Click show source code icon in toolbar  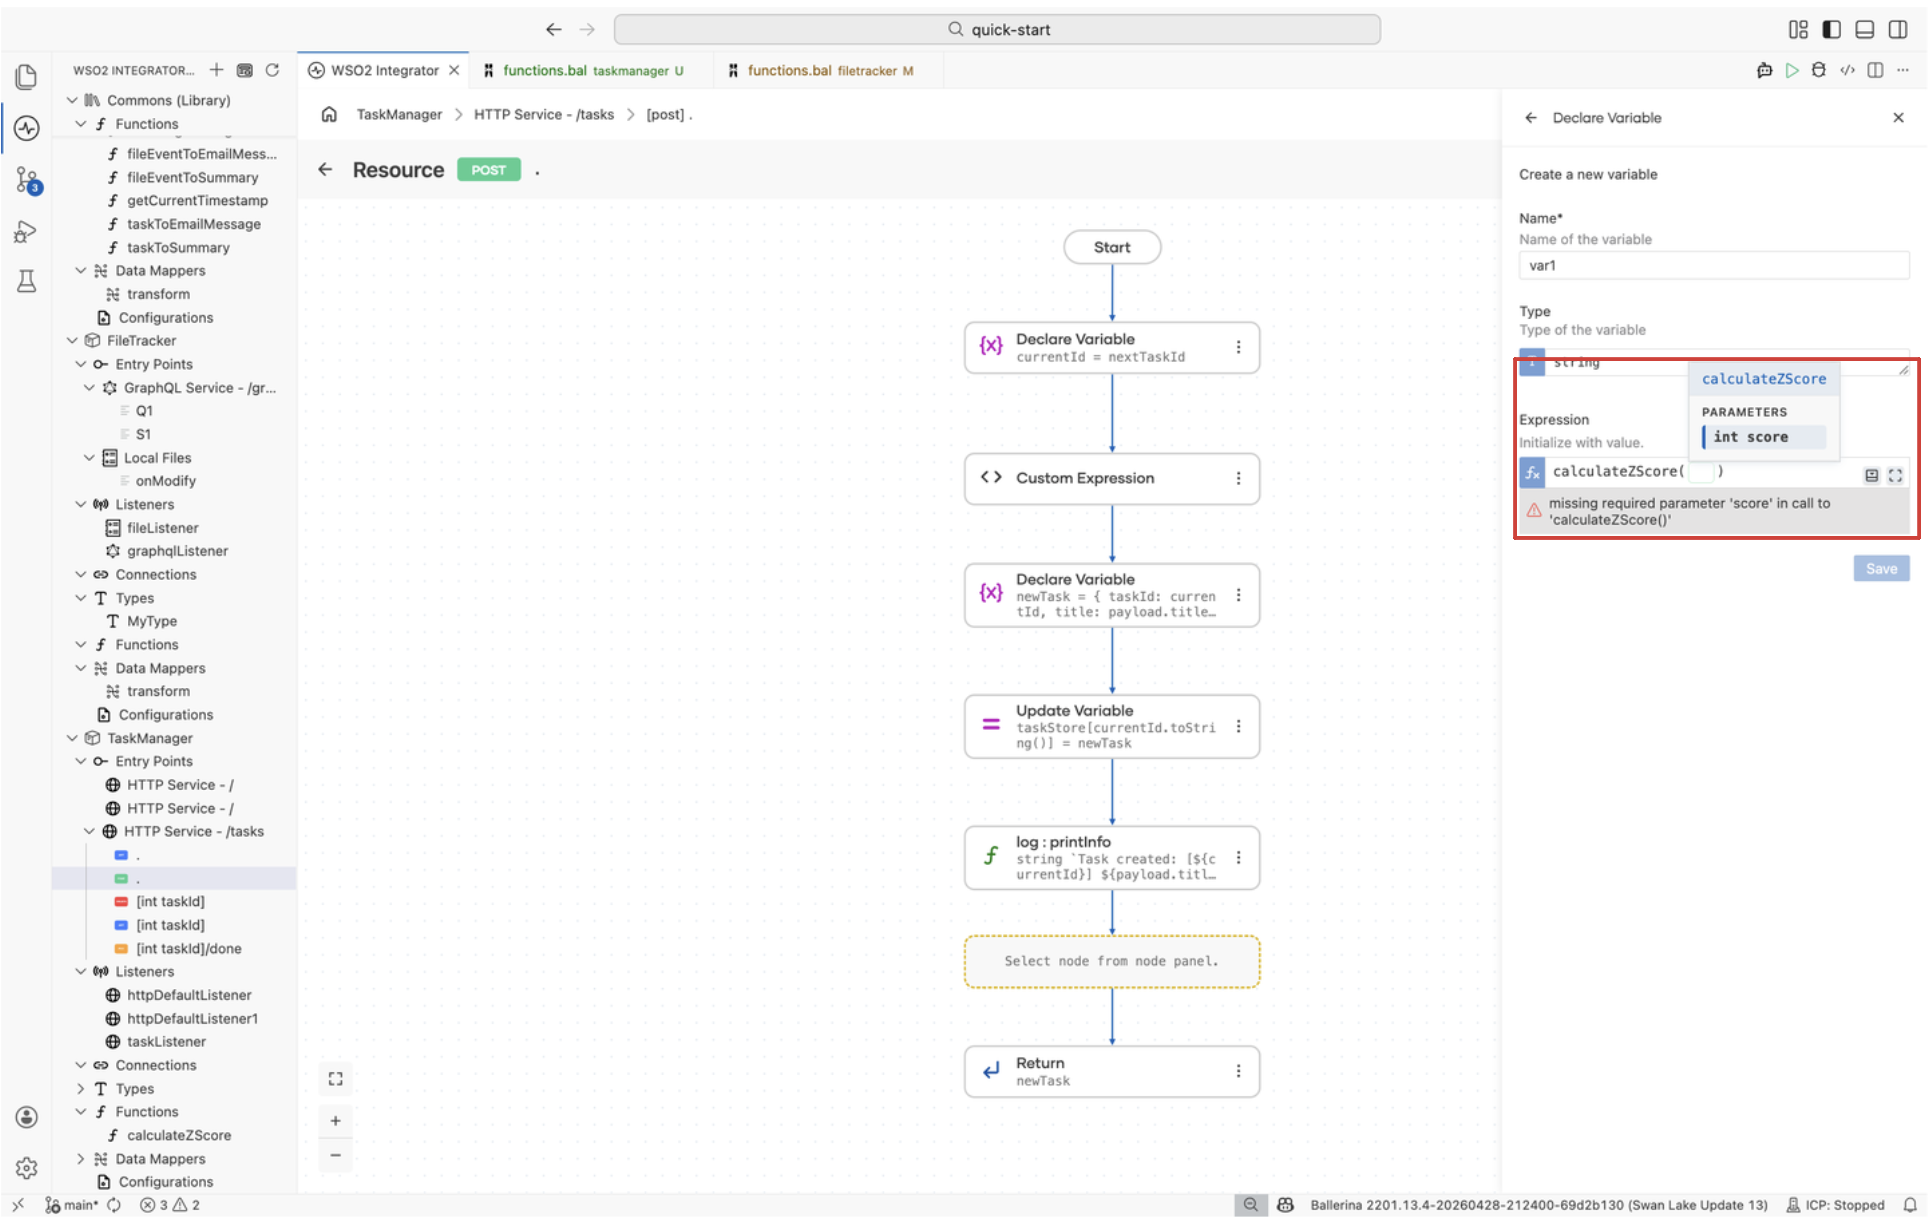tap(1847, 70)
